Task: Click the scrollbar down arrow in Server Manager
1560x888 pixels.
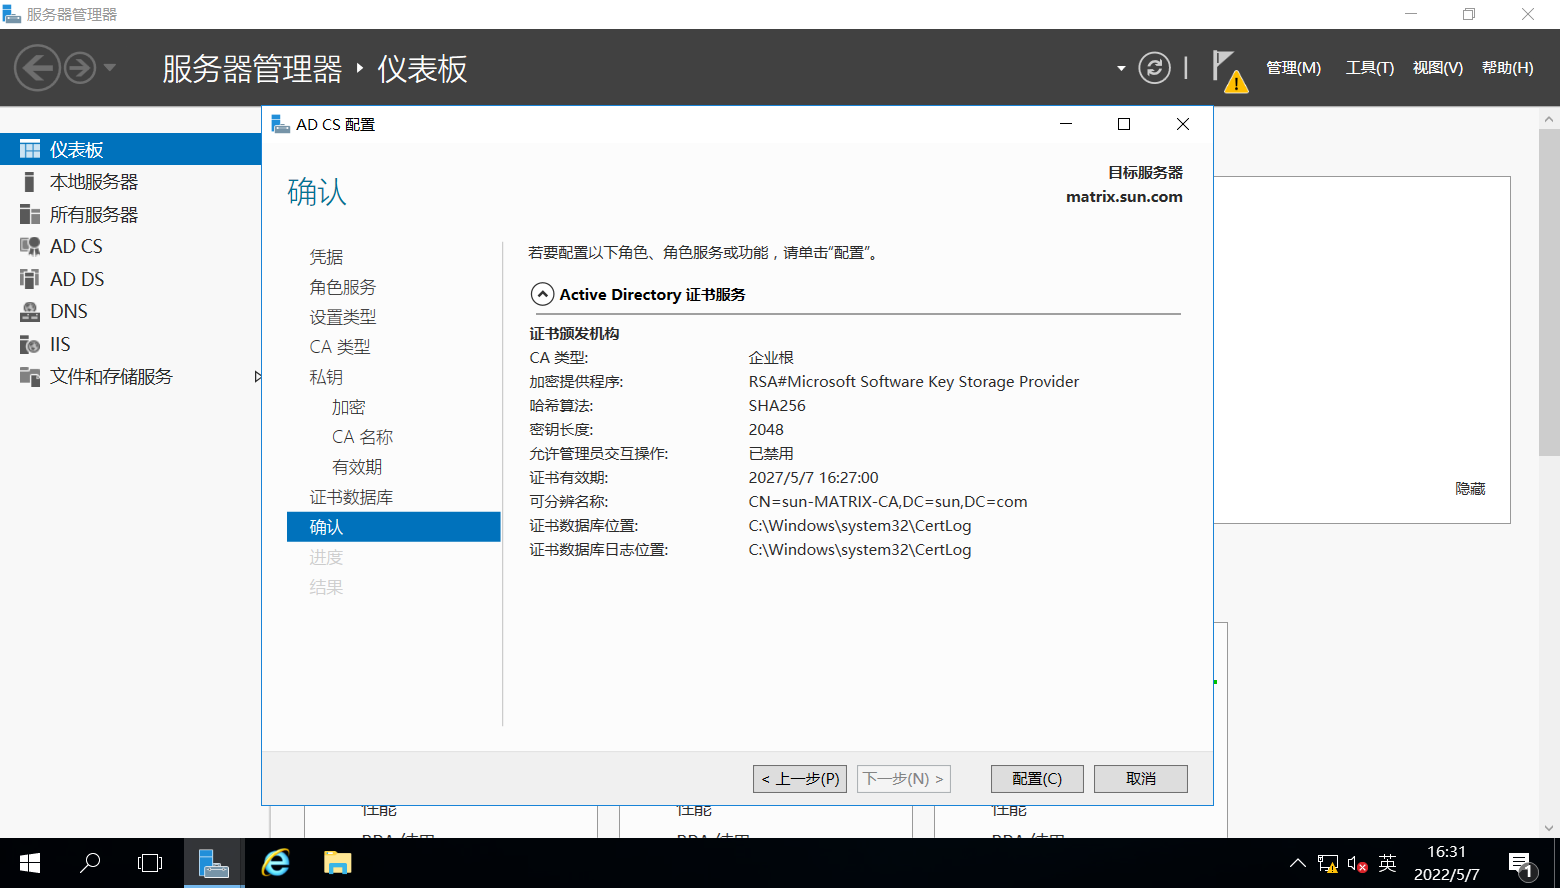Action: click(1549, 828)
